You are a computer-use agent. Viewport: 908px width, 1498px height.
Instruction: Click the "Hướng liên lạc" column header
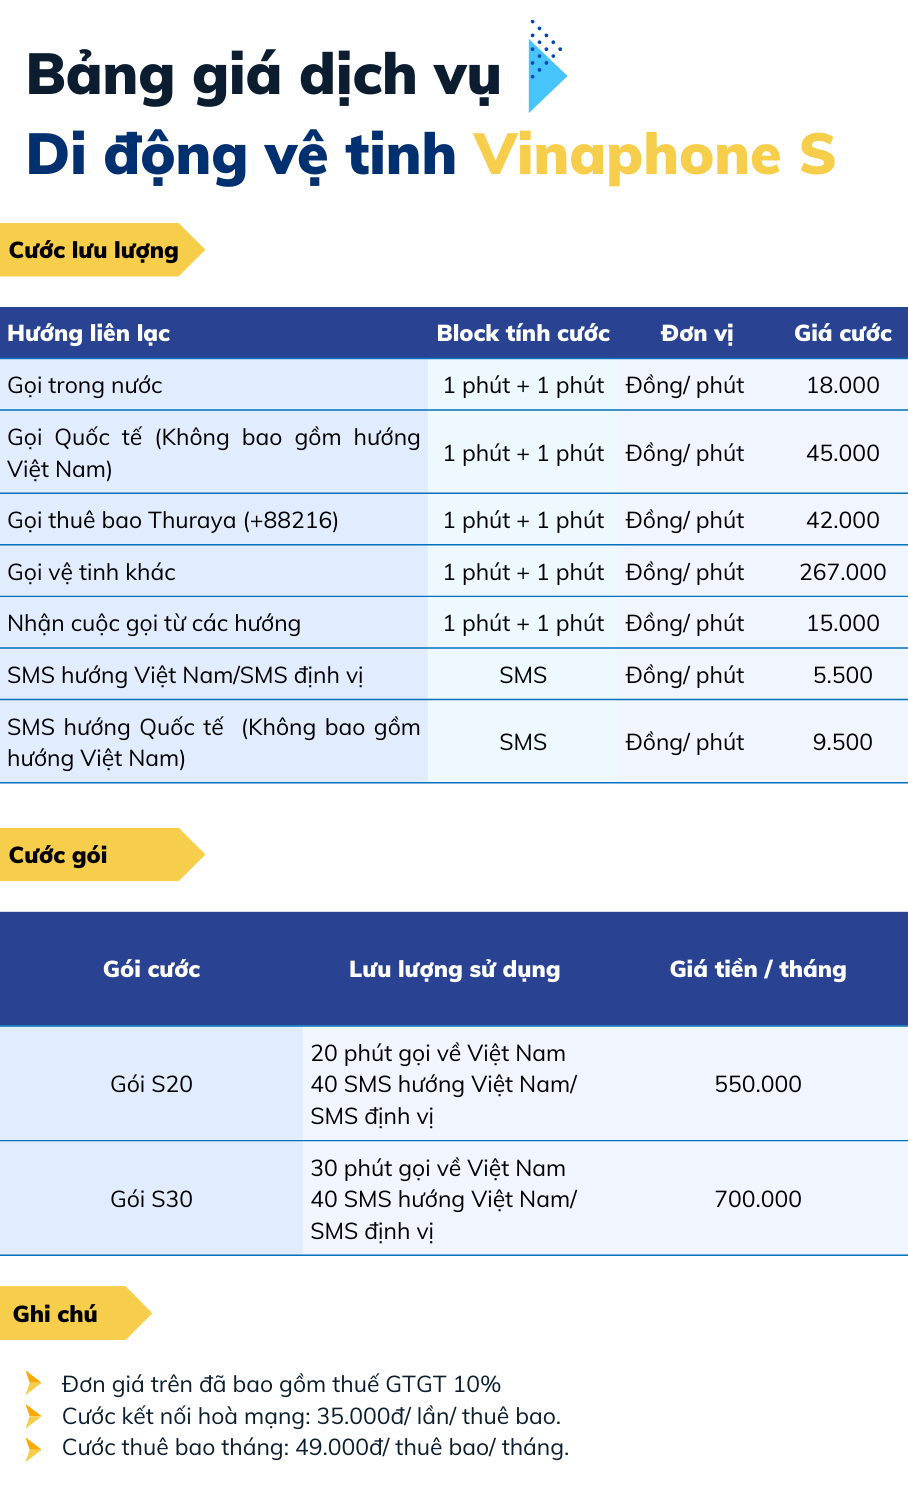pos(89,333)
